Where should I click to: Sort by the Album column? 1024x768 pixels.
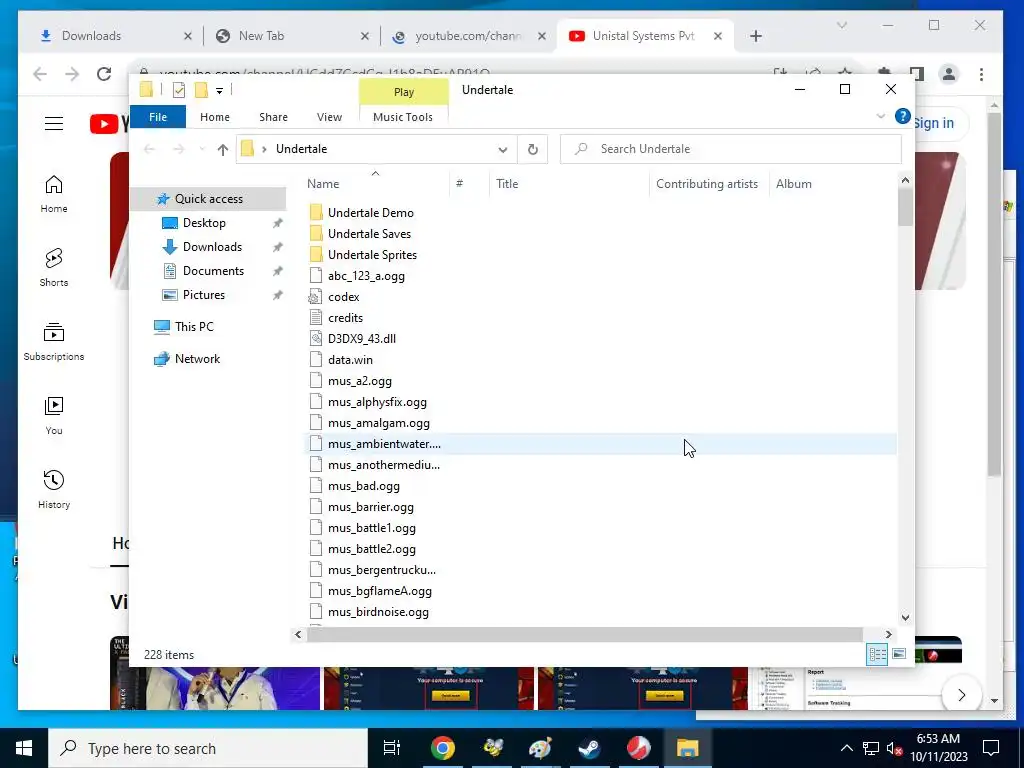click(x=833, y=184)
